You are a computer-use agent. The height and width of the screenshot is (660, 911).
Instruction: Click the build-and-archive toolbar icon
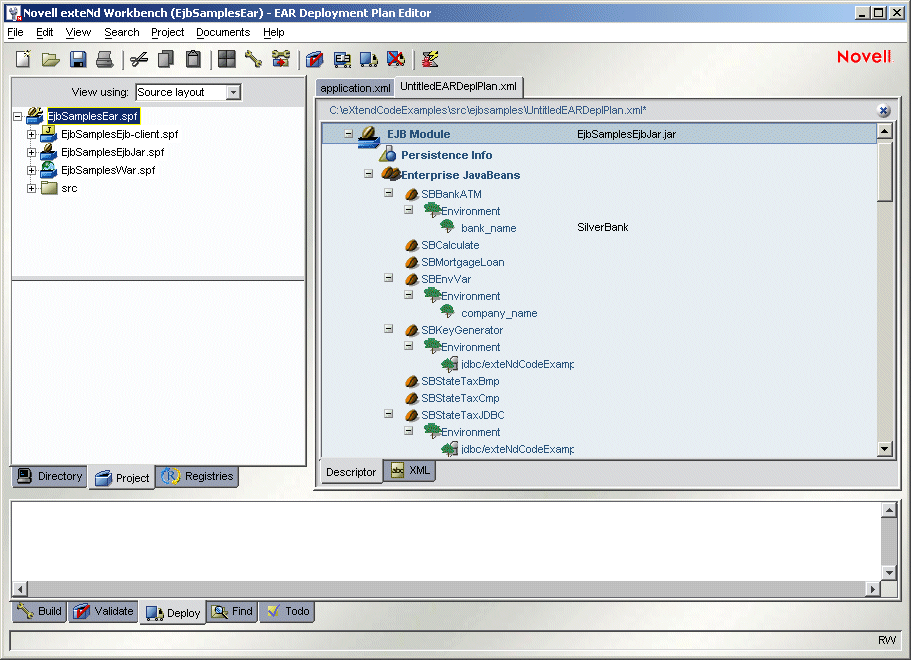coord(281,59)
